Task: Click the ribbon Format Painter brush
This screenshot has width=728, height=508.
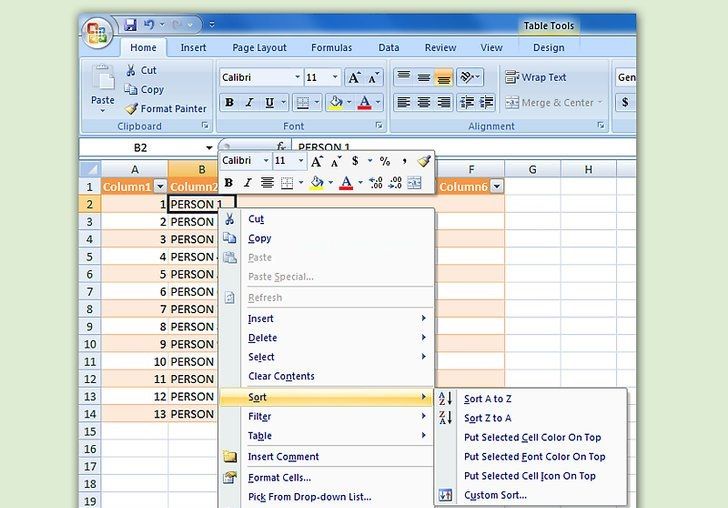Action: click(131, 109)
